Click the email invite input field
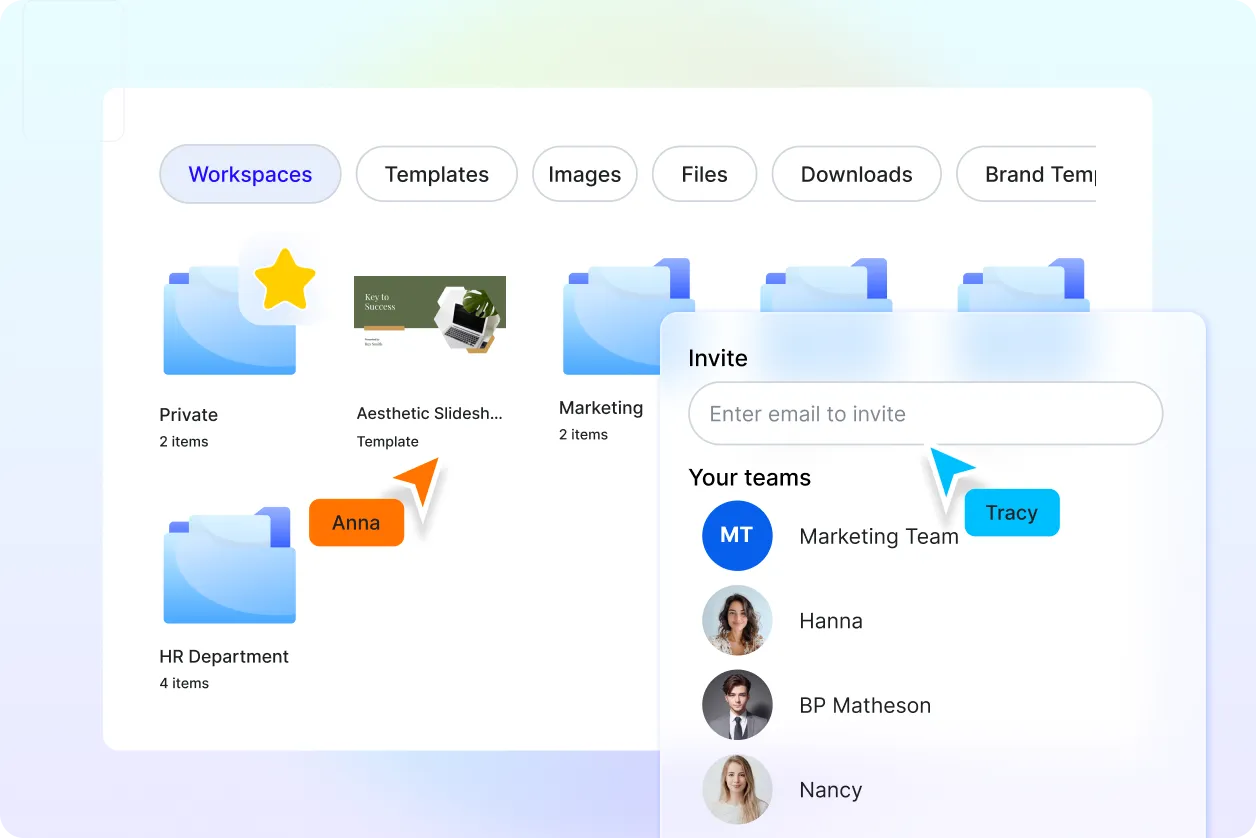Viewport: 1256px width, 838px height. click(925, 413)
